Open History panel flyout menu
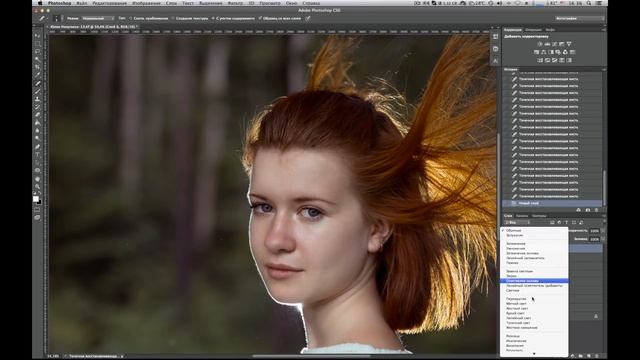640x360 pixels. (603, 69)
